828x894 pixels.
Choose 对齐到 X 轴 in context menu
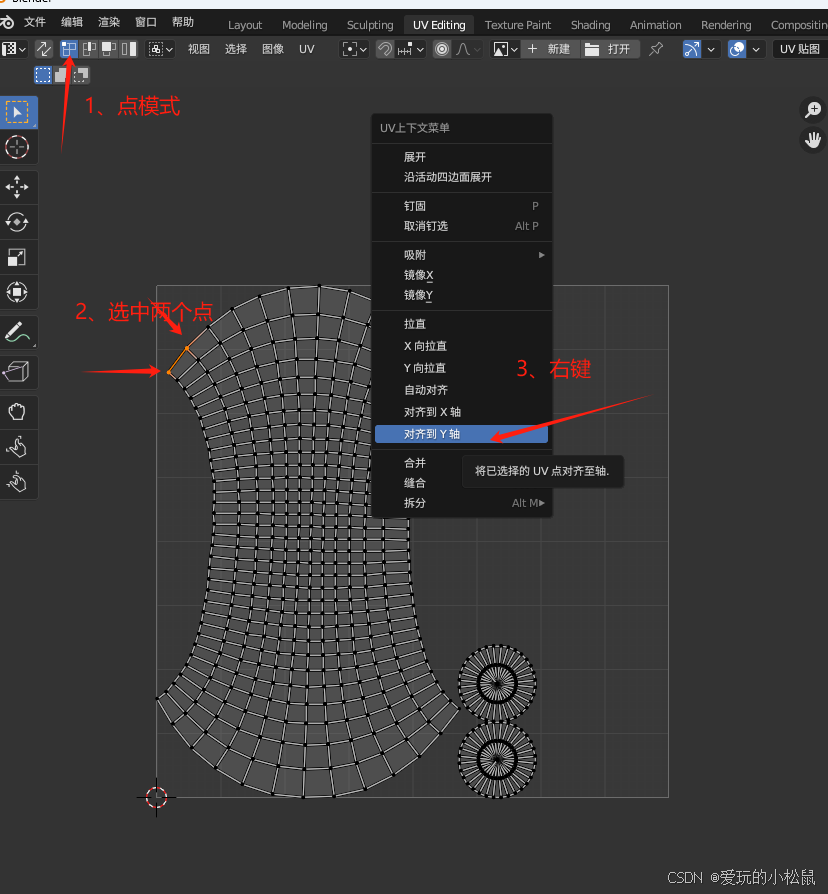(x=461, y=412)
